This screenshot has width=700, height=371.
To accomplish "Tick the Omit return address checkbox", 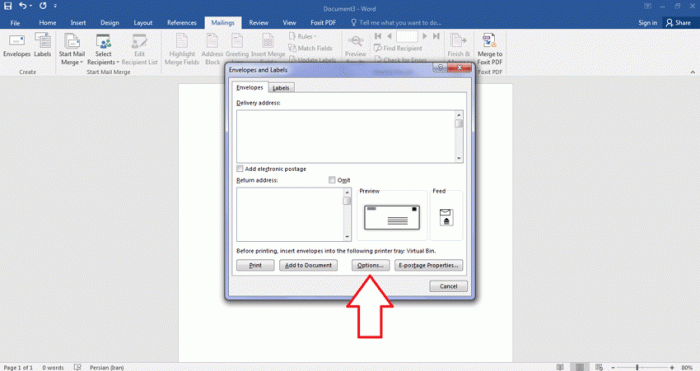I will [332, 180].
